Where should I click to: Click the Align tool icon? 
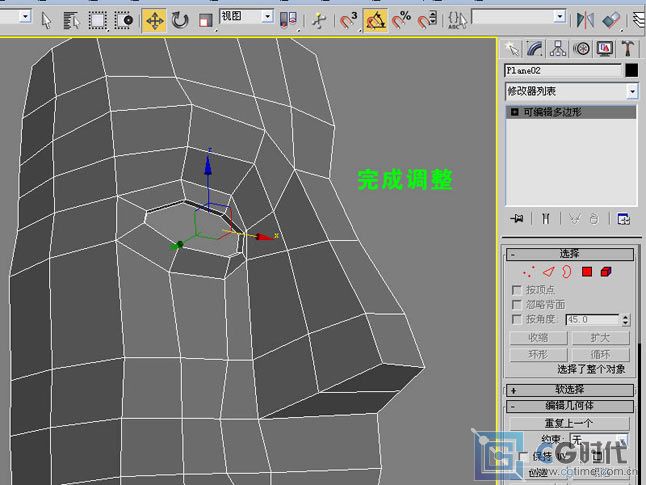click(611, 20)
